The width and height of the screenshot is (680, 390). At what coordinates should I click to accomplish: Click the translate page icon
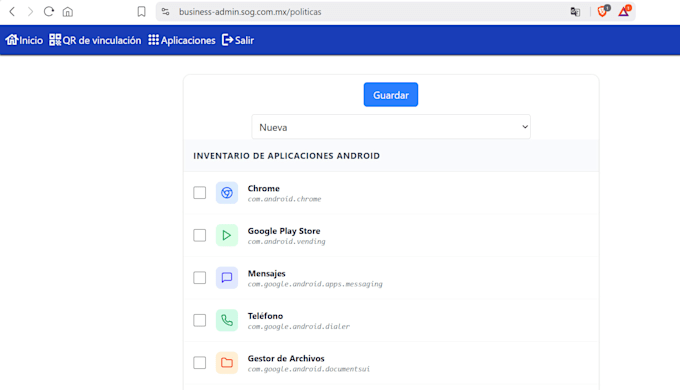point(575,12)
